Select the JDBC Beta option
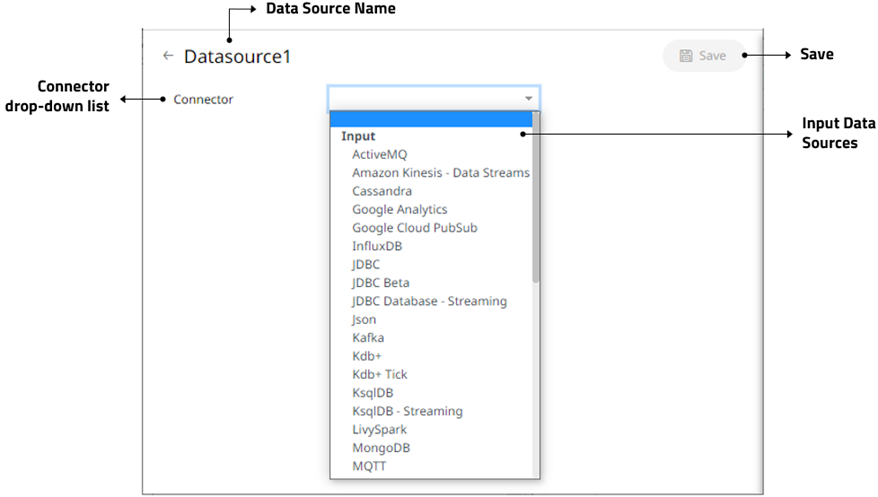This screenshot has width=878, height=497. point(380,283)
